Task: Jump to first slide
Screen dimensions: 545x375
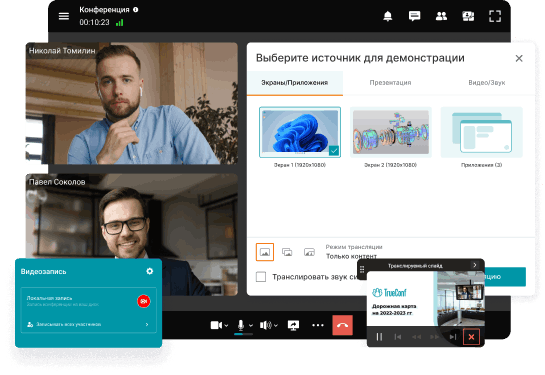Action: click(x=398, y=337)
